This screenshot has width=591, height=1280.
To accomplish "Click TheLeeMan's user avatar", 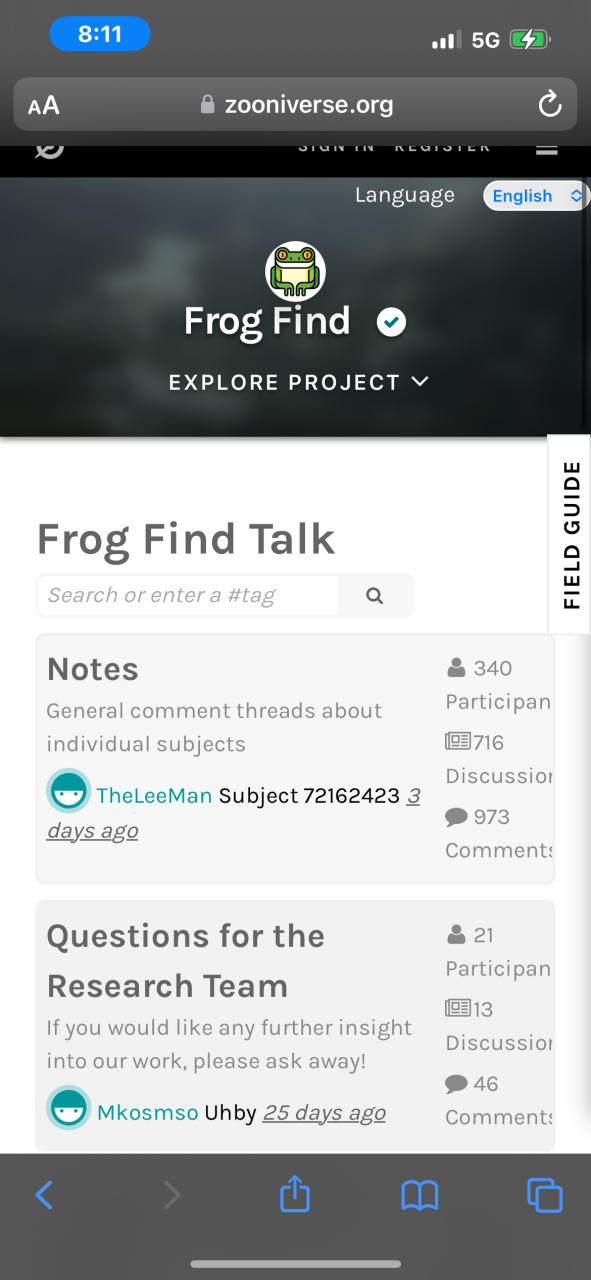I will point(69,792).
